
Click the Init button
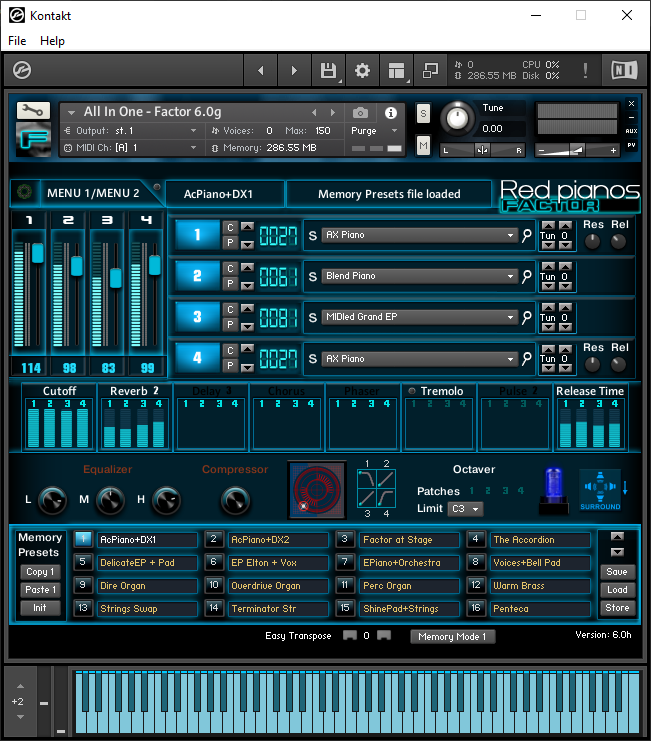(x=40, y=608)
